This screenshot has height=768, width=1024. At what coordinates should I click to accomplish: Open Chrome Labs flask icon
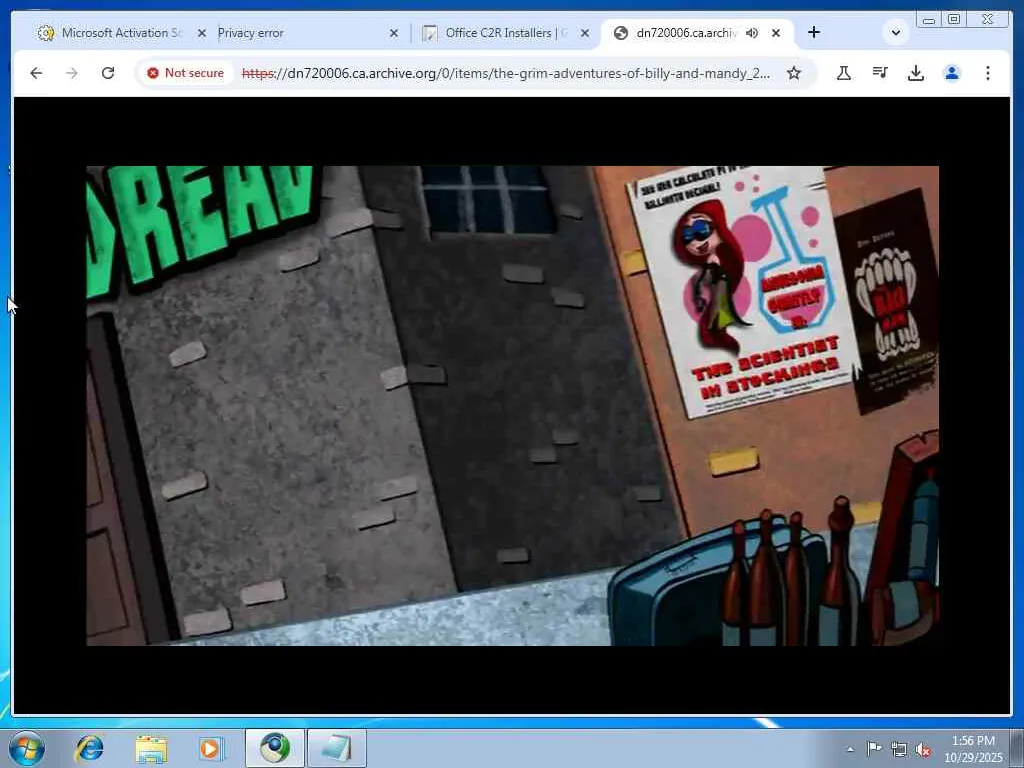pos(844,73)
